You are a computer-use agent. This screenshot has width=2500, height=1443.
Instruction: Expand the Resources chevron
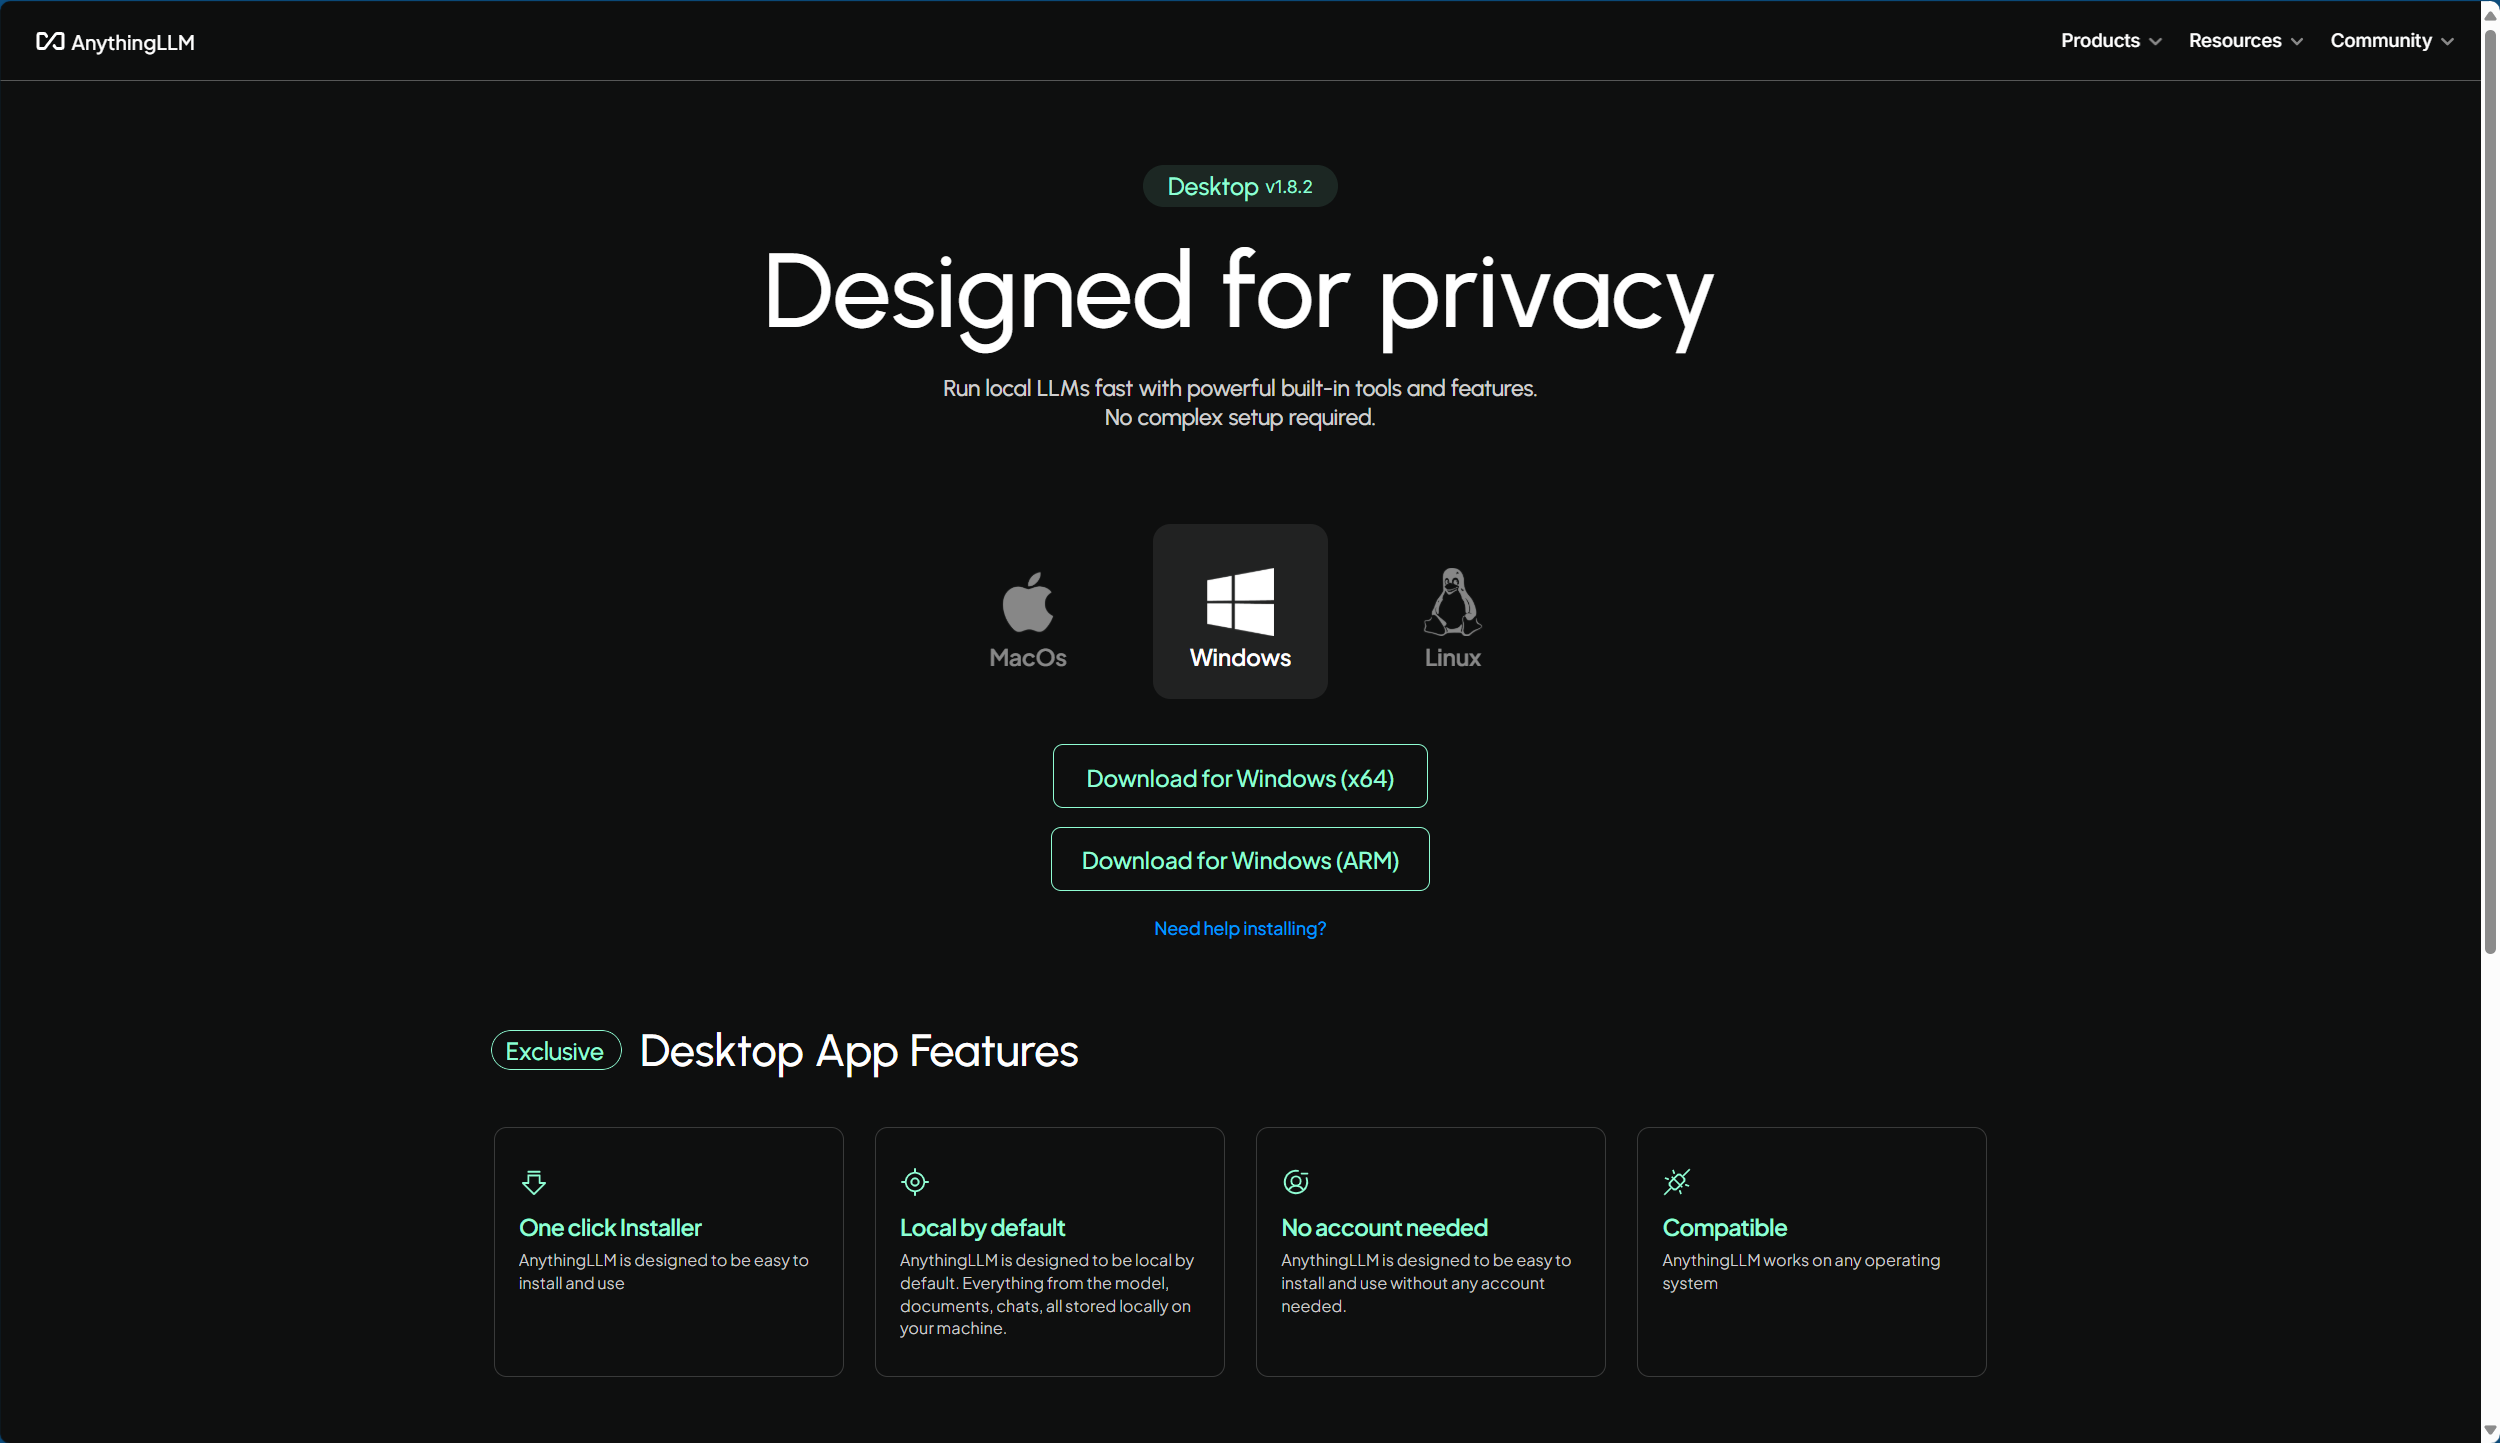[2297, 42]
